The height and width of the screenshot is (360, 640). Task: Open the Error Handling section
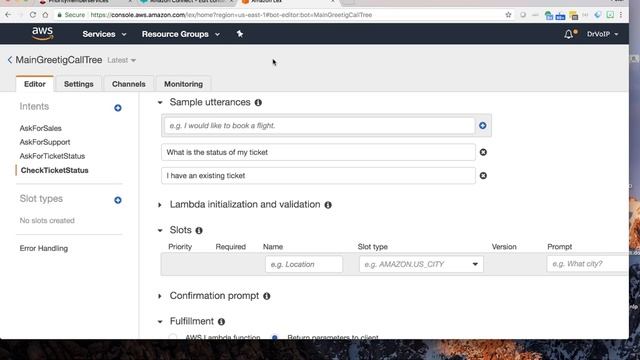44,248
